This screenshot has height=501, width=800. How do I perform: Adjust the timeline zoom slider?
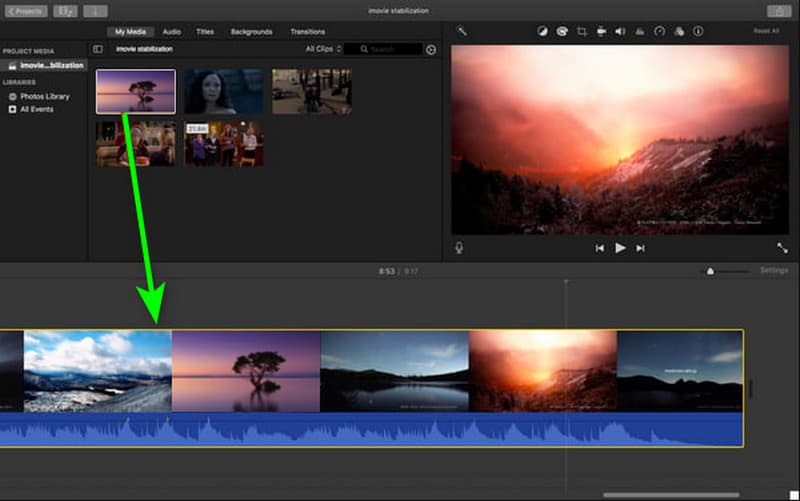(x=710, y=271)
